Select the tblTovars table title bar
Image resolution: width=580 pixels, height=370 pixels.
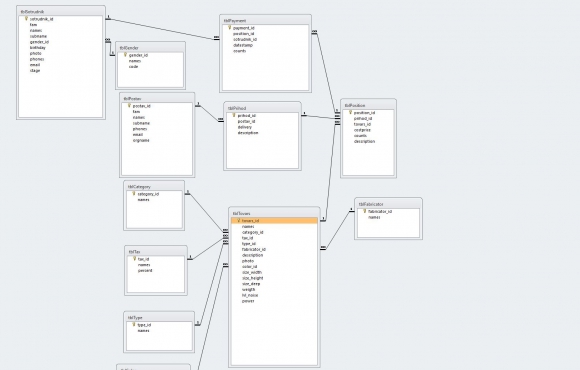(x=274, y=213)
